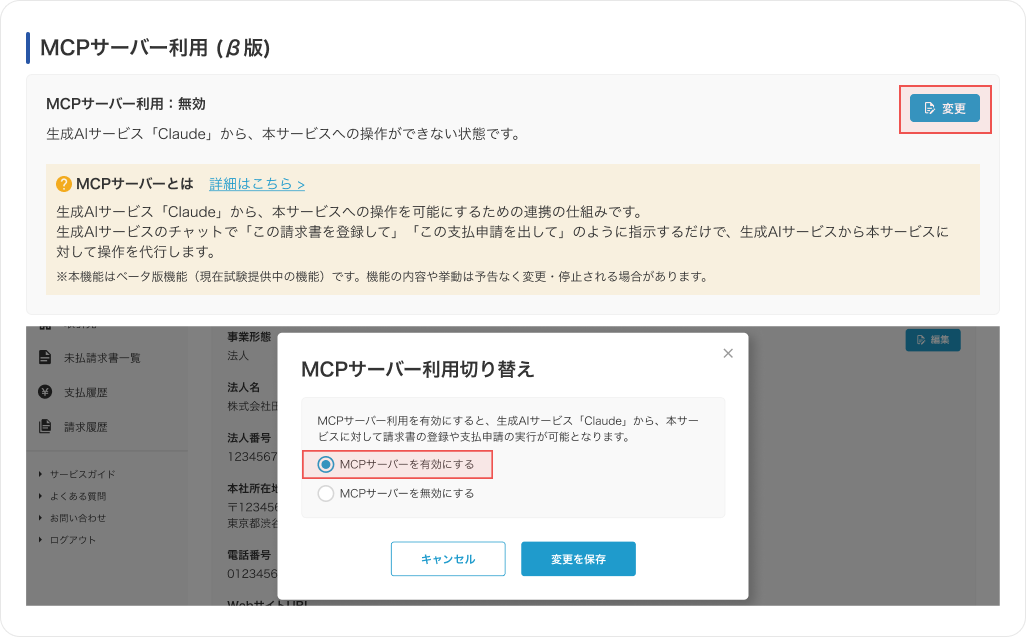Open 請求履歴 in sidebar
This screenshot has width=1026, height=637.
[86, 427]
